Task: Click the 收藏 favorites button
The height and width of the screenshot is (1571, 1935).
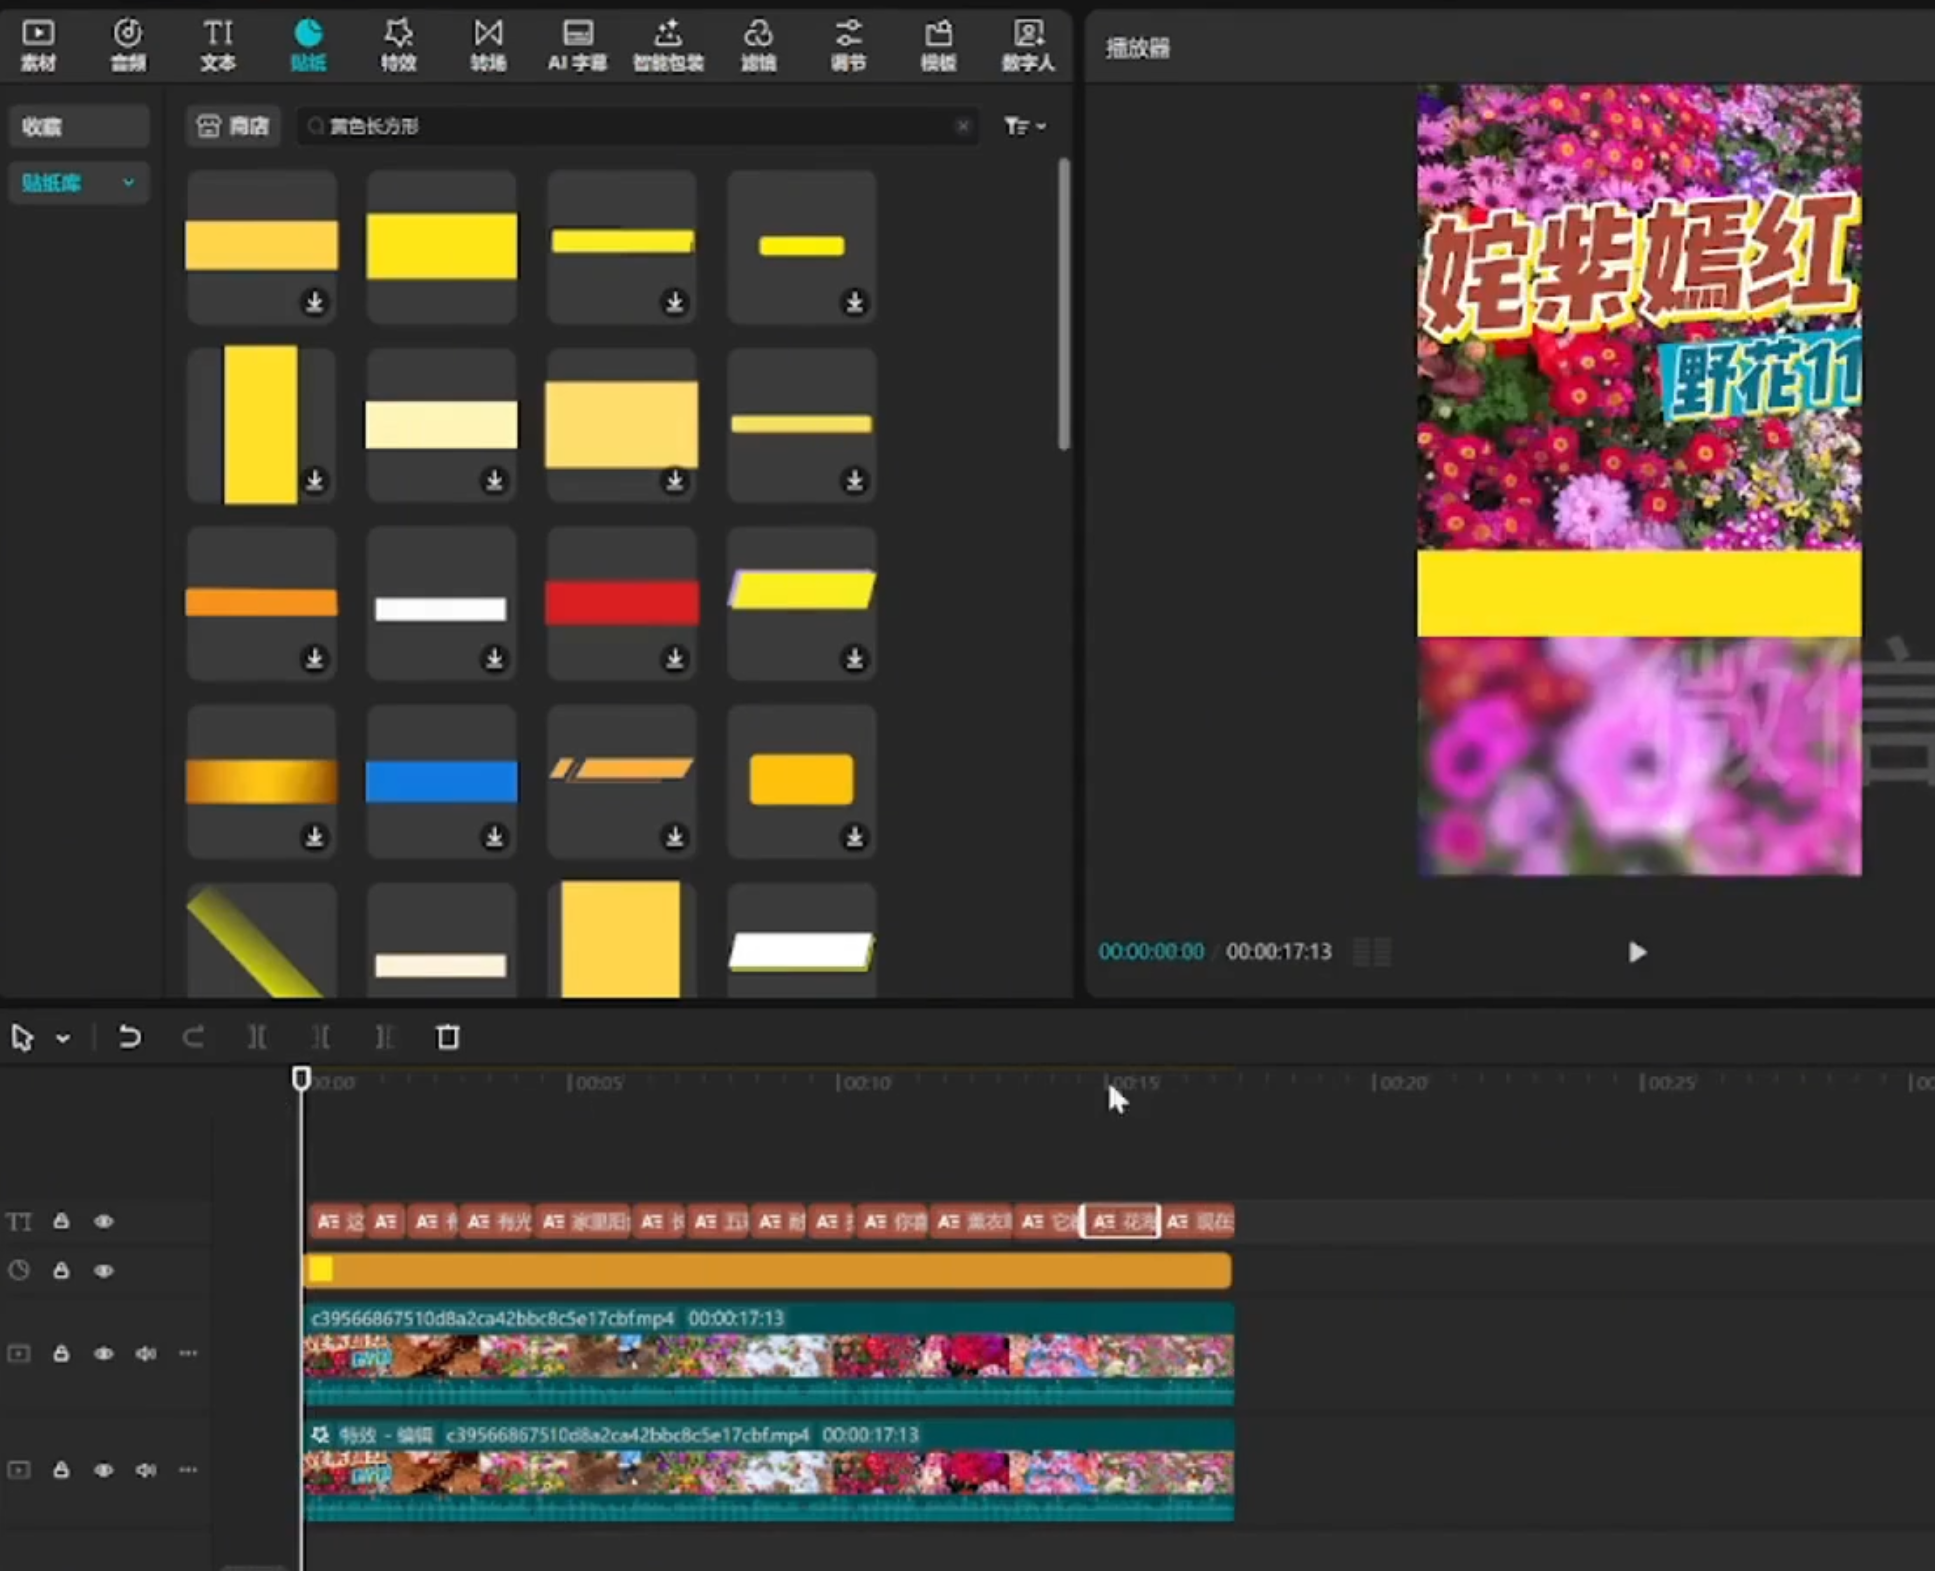Action: (x=78, y=127)
